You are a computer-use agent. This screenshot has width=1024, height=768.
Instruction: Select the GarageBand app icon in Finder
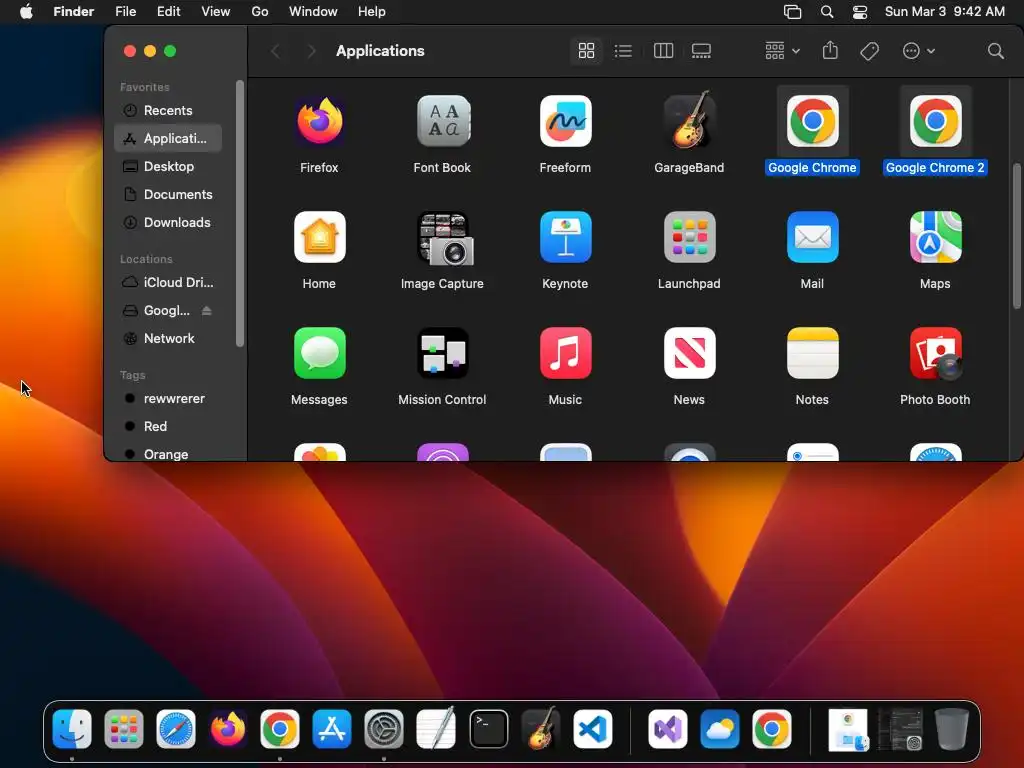[x=689, y=120]
